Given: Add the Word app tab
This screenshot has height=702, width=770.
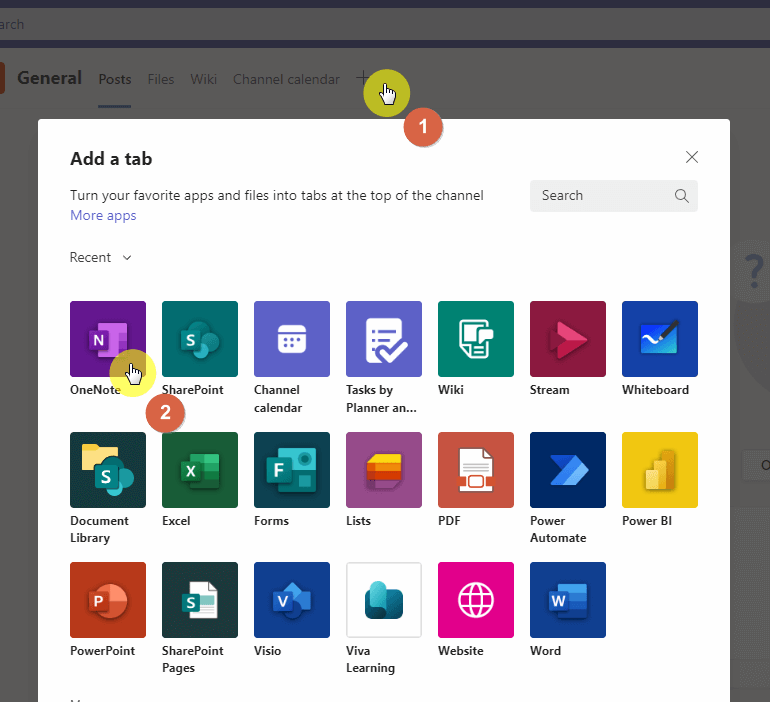Looking at the screenshot, I should click(568, 600).
